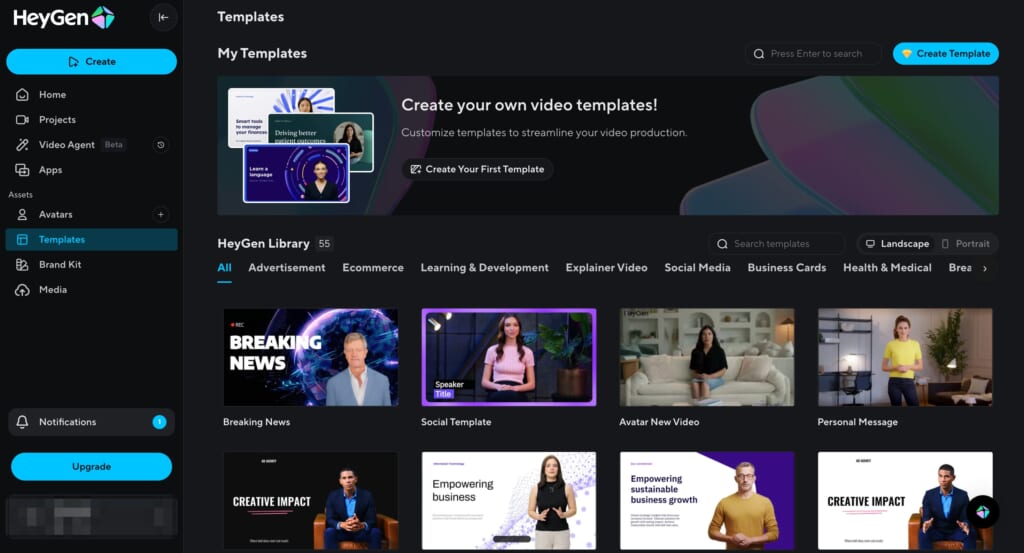Click the Video Agent wand icon
Image resolution: width=1024 pixels, height=553 pixels.
pos(22,145)
